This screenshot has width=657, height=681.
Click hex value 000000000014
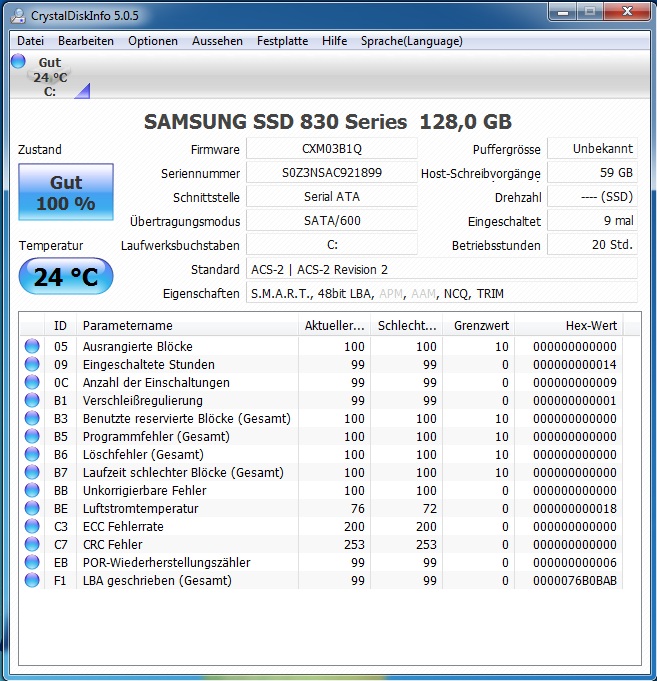[575, 364]
